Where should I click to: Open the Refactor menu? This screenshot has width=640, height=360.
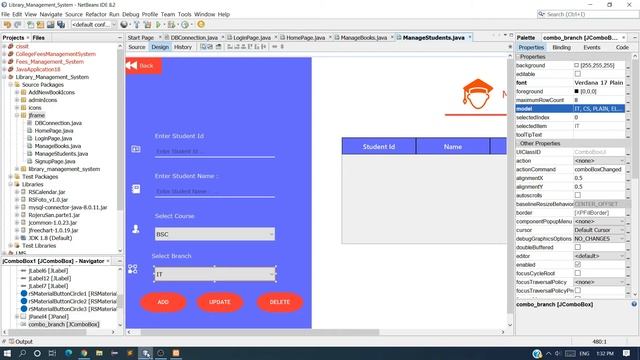[x=96, y=14]
